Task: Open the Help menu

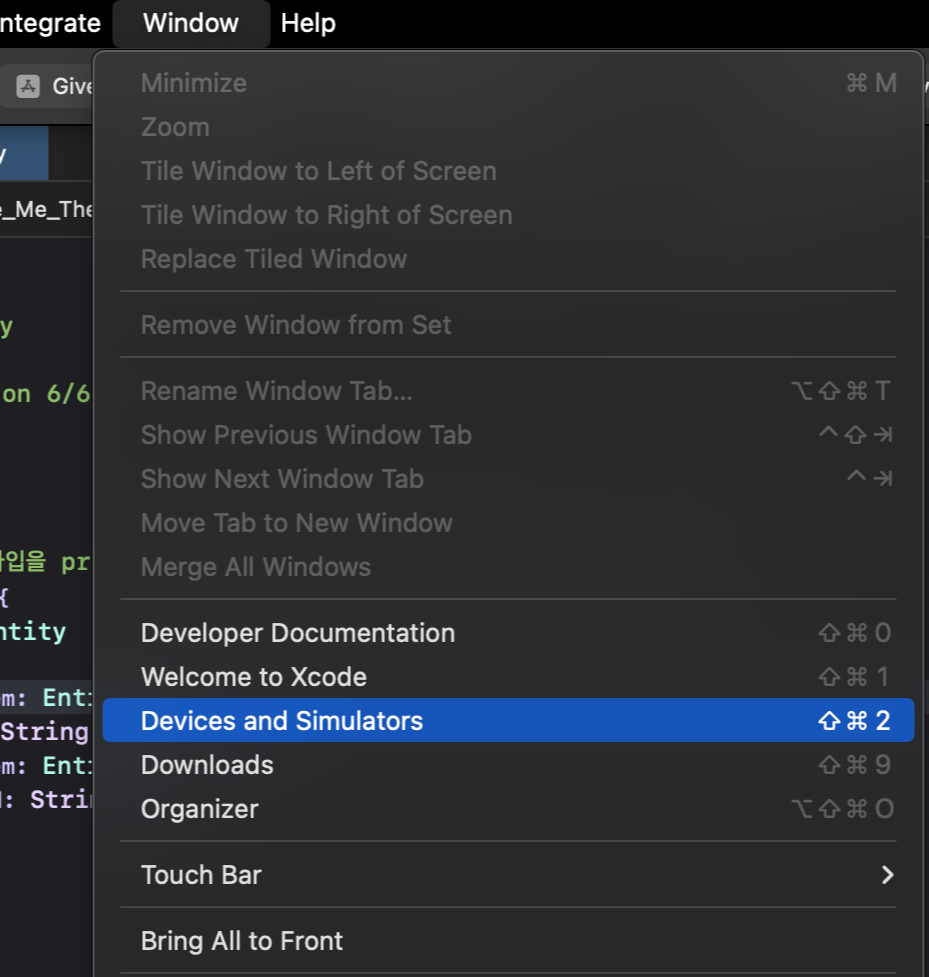Action: pyautogui.click(x=308, y=24)
